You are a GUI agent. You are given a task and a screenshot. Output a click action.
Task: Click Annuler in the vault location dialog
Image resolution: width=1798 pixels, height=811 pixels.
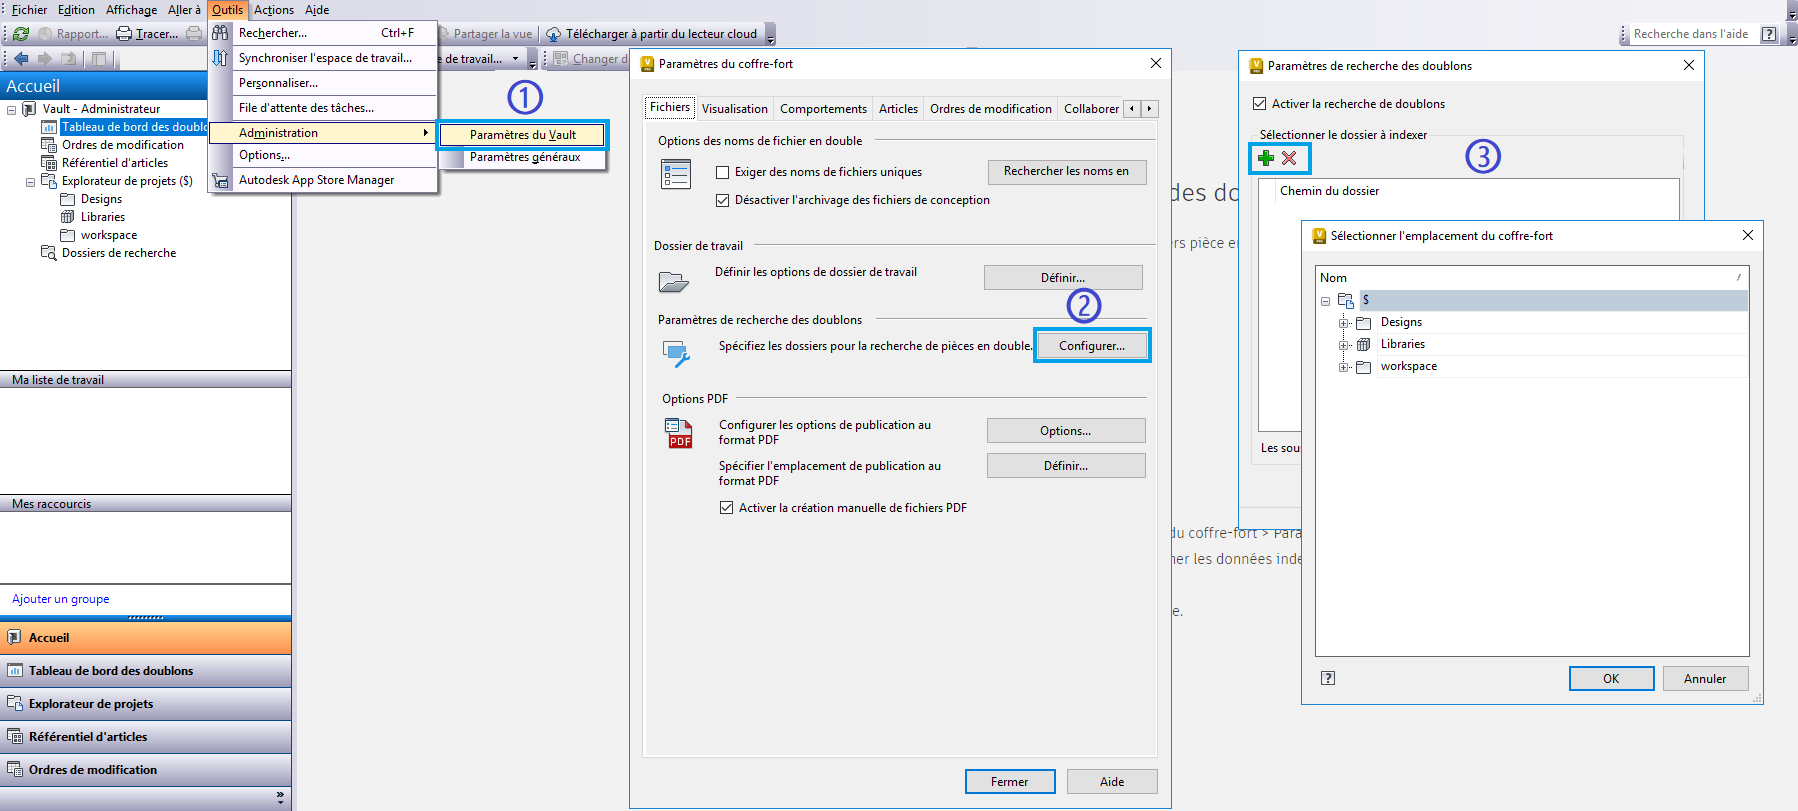1705,679
